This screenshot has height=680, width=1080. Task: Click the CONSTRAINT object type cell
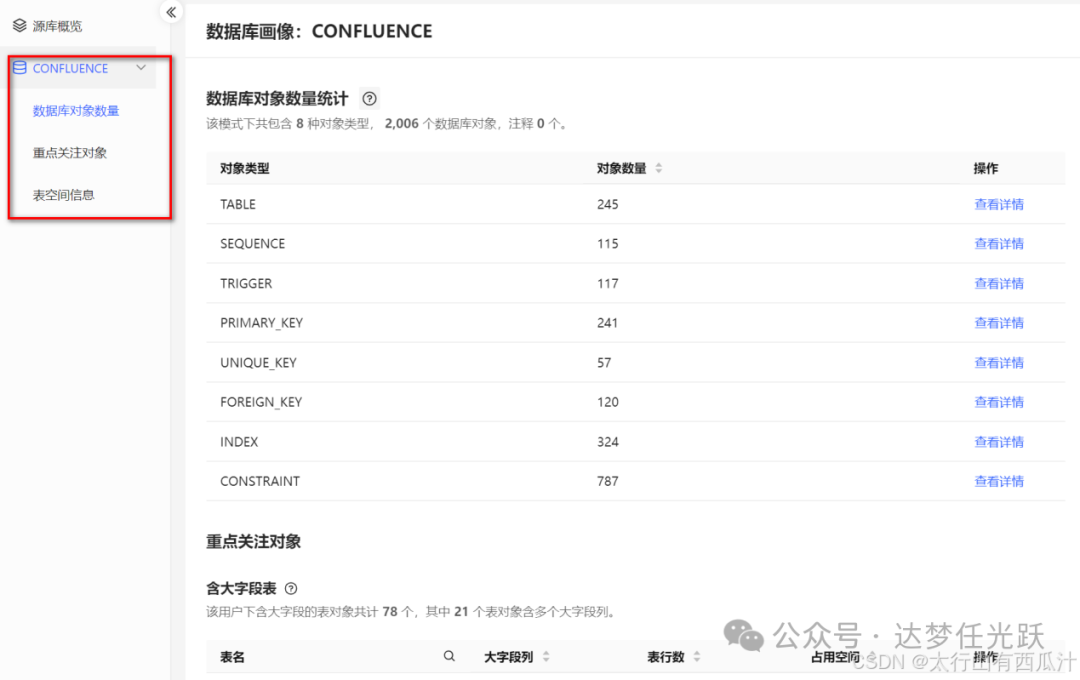260,481
